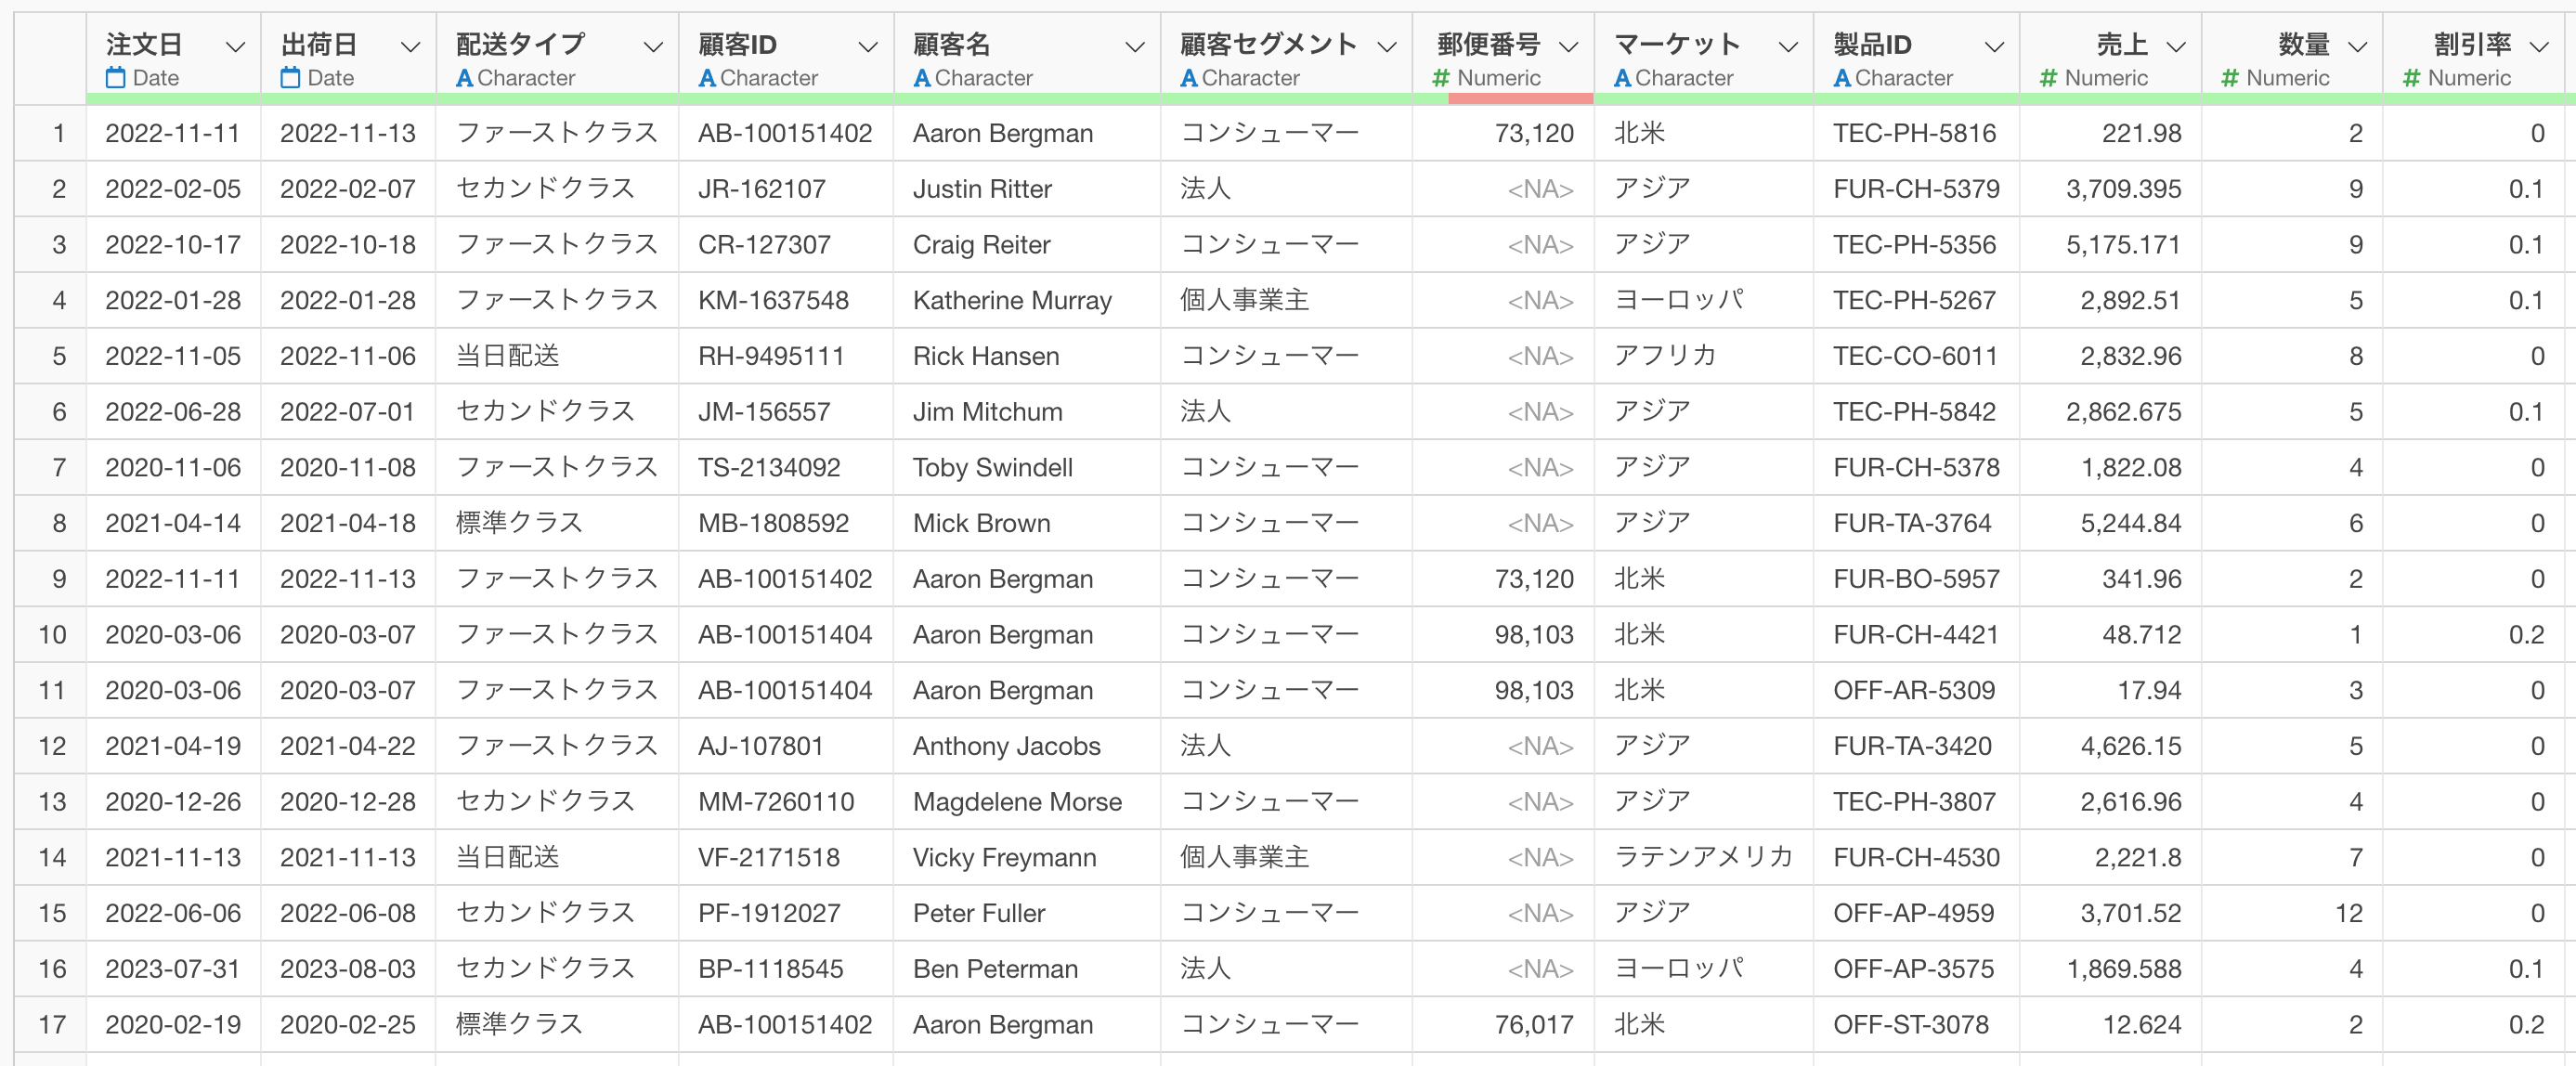The height and width of the screenshot is (1066, 2576).
Task: Select the Justin Ritter customer name cell
Action: pyautogui.click(x=982, y=189)
